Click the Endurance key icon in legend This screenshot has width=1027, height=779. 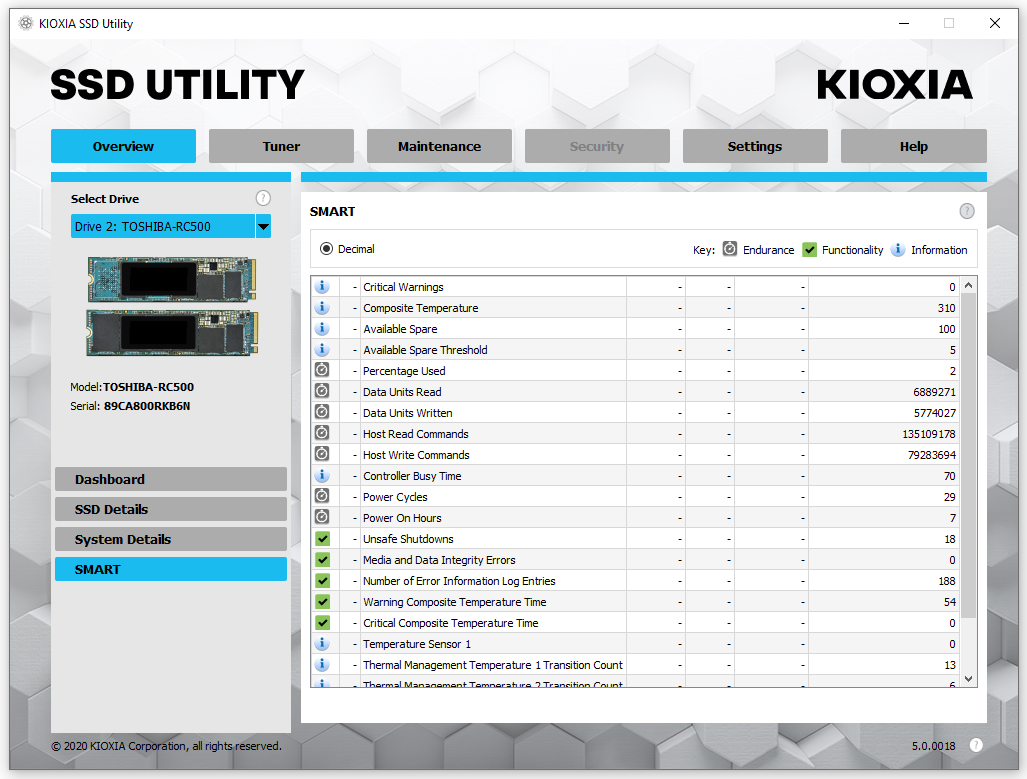tap(730, 249)
